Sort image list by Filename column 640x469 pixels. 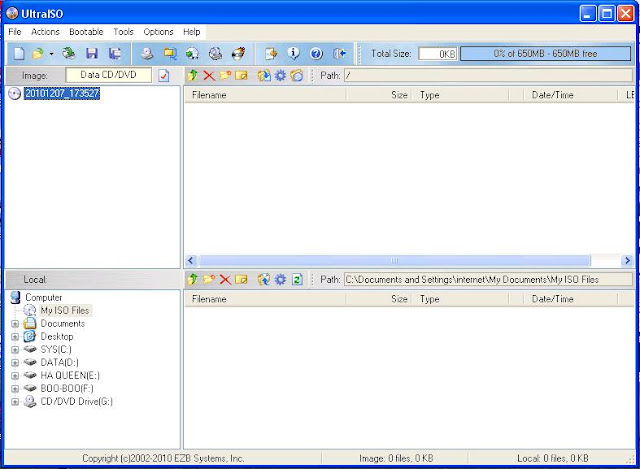click(265, 95)
